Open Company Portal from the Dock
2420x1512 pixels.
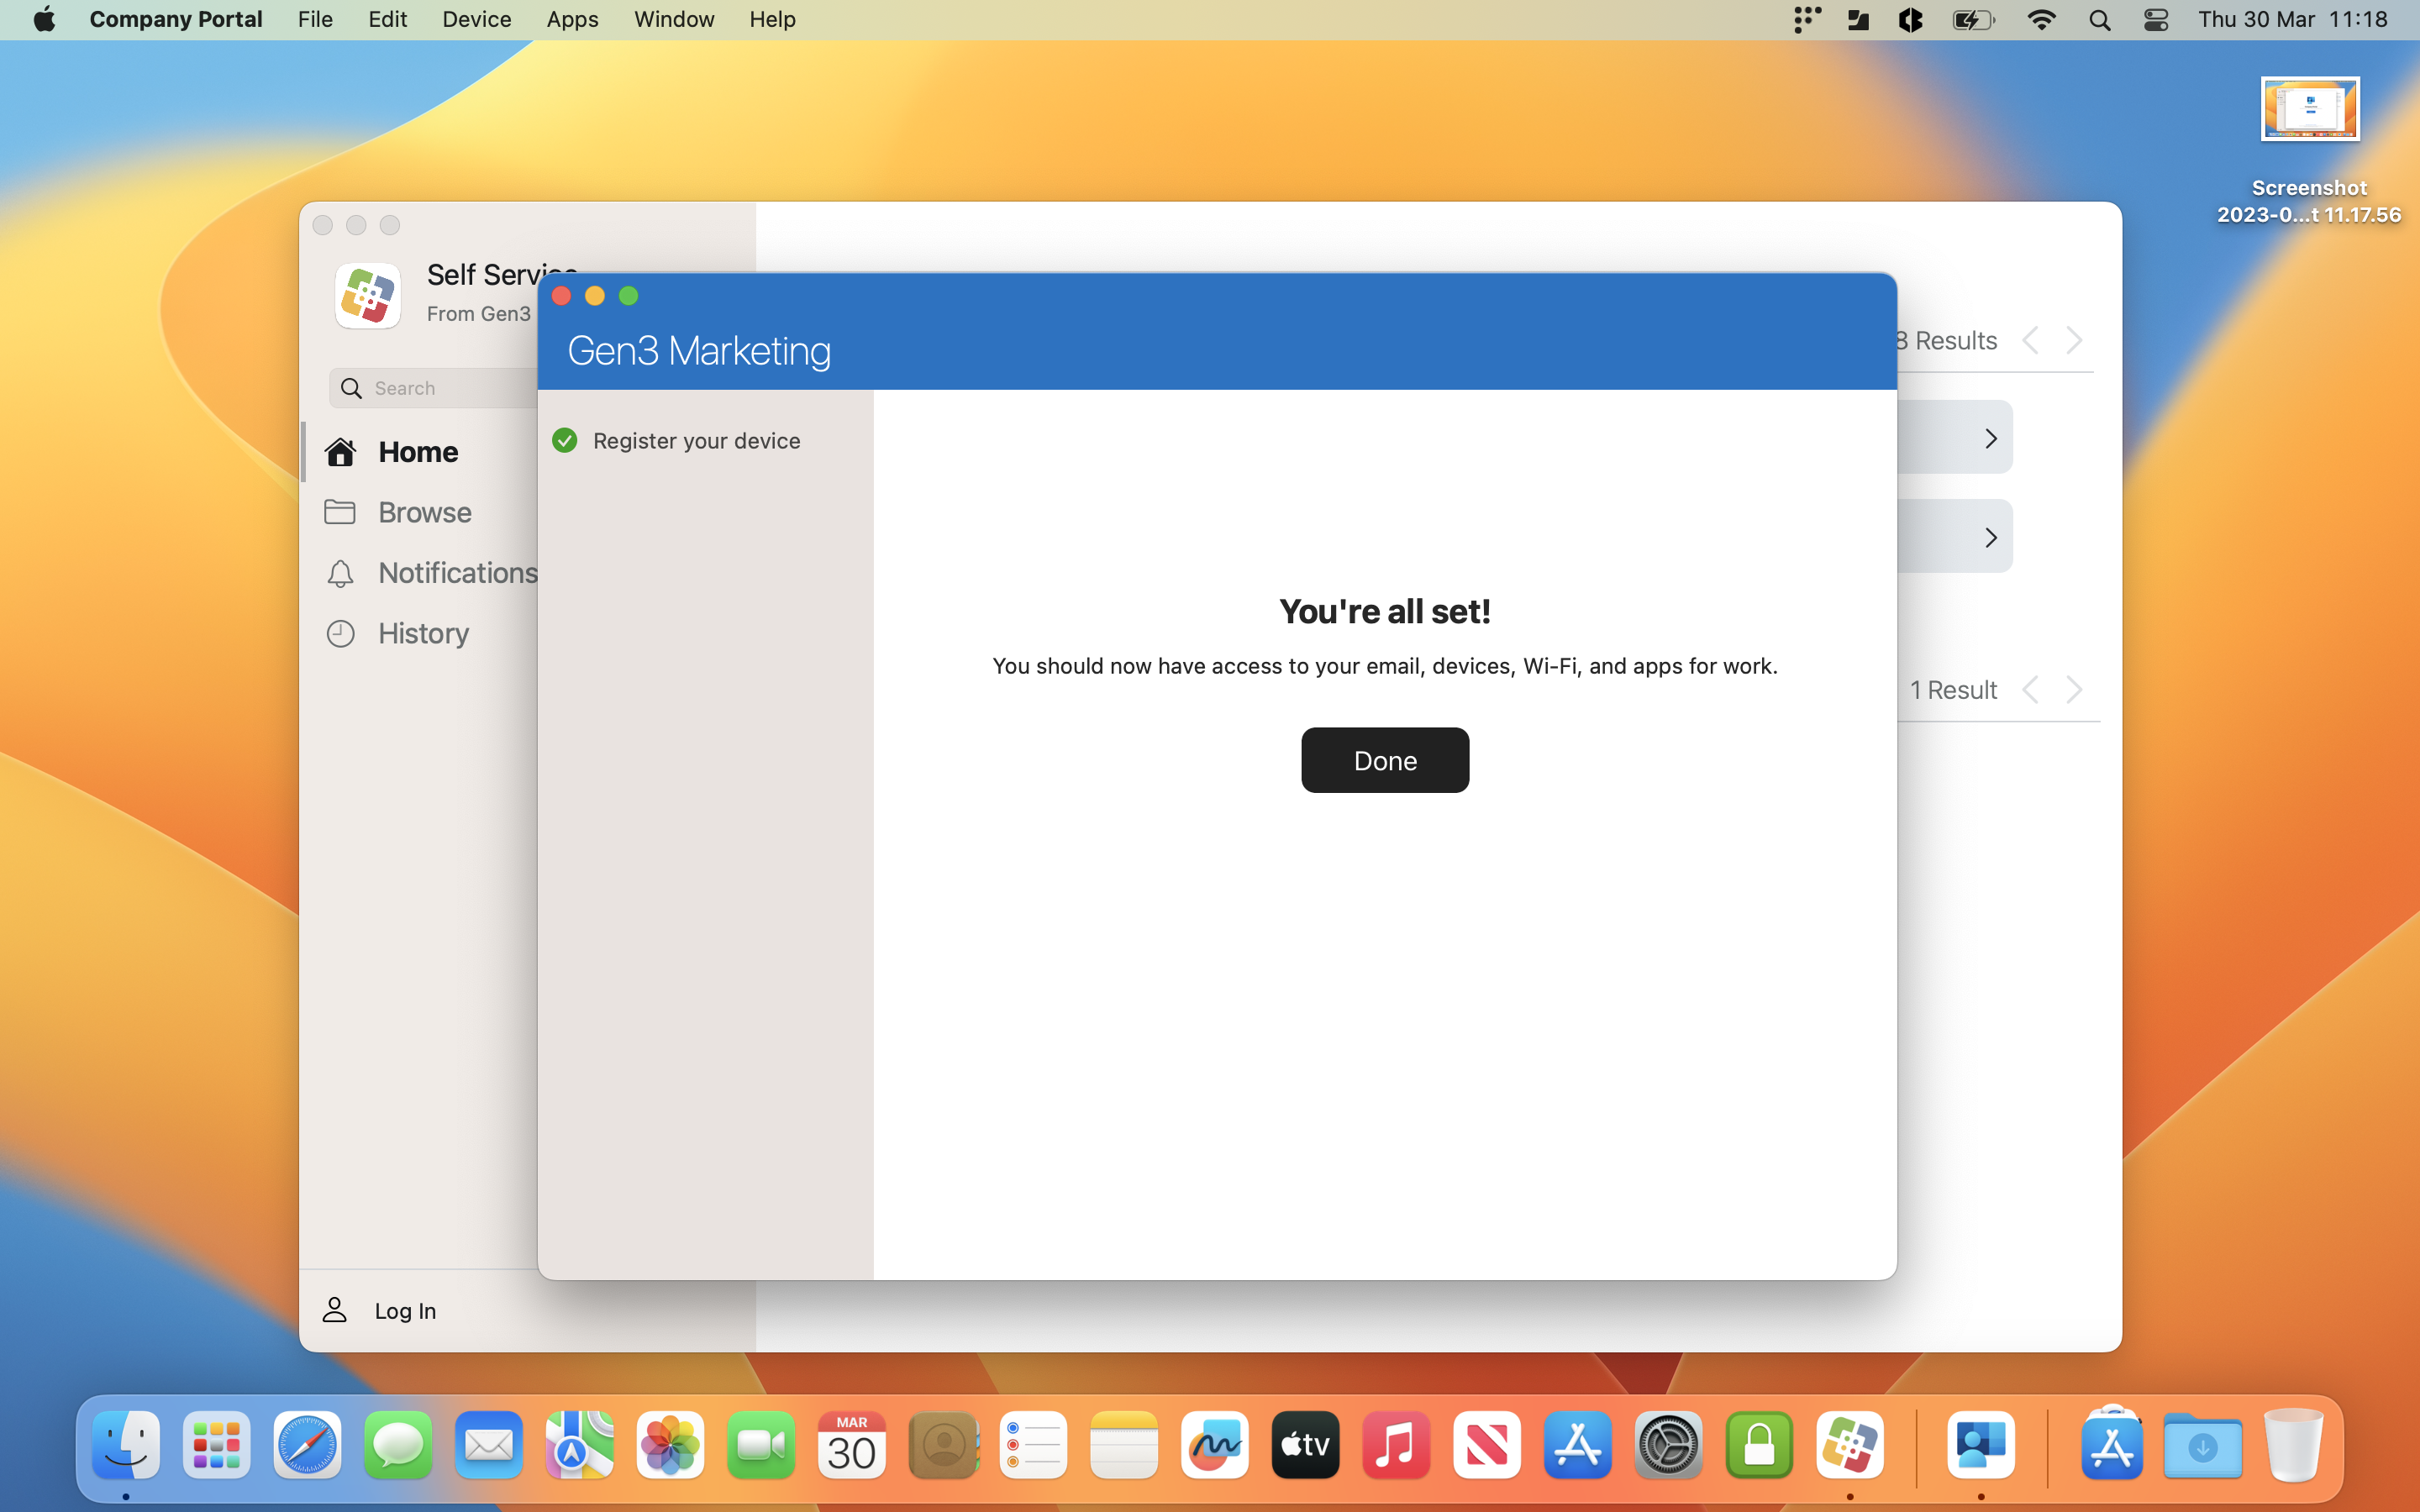[x=1981, y=1445]
